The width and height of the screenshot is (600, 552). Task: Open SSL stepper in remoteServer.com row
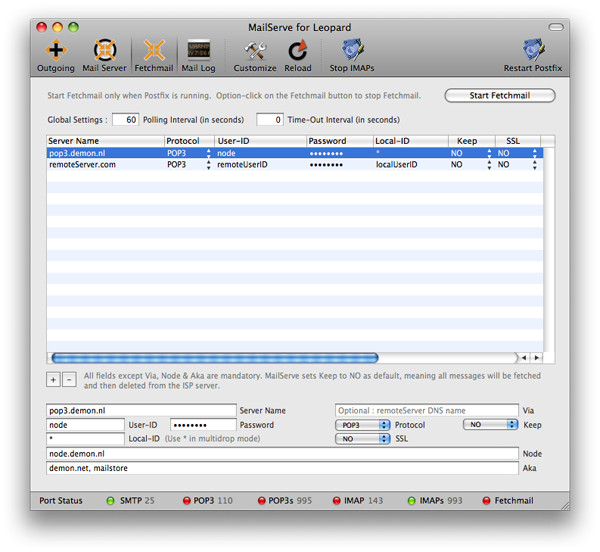tap(535, 165)
